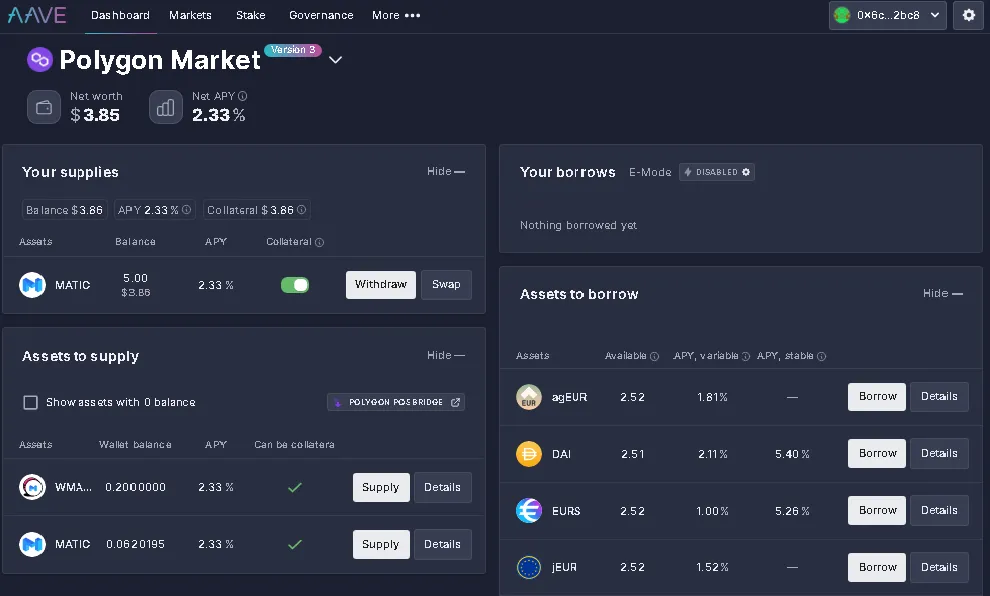This screenshot has width=990, height=596.
Task: Click the Net APY bar chart icon
Action: [165, 107]
